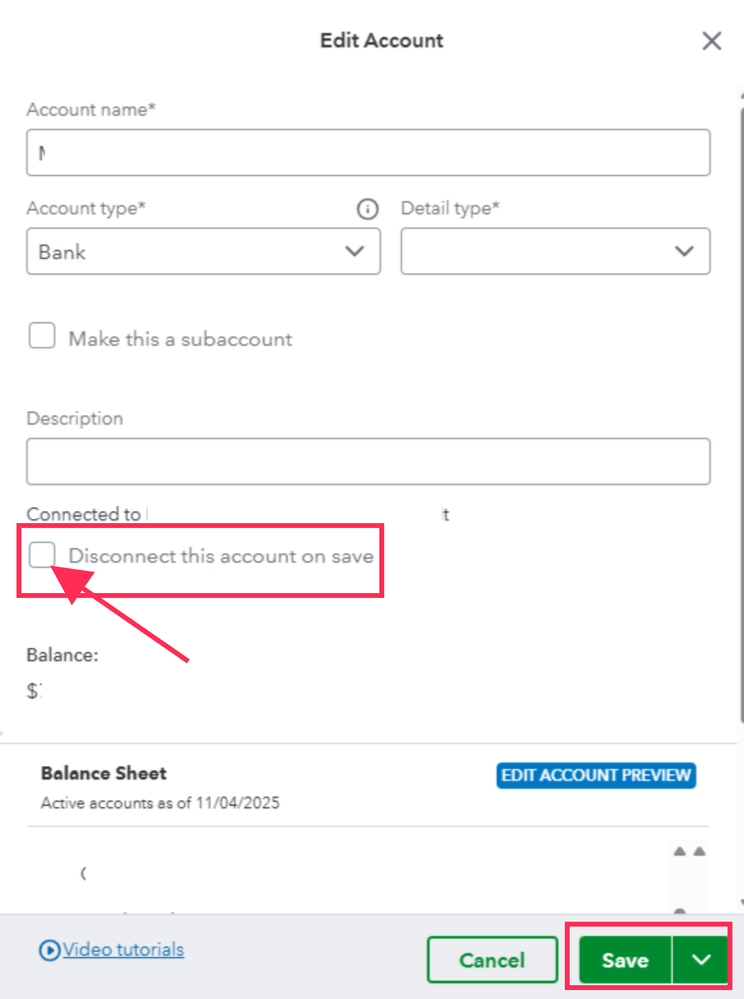The width and height of the screenshot is (744, 999).
Task: Click into the Account name field
Action: (368, 153)
